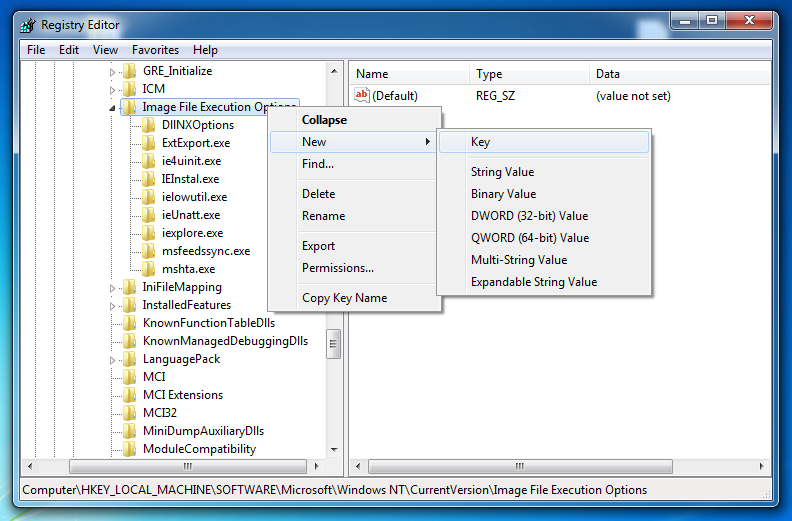Click the KnownManagedDebuggingDlls folder icon
792x521 pixels.
point(130,341)
